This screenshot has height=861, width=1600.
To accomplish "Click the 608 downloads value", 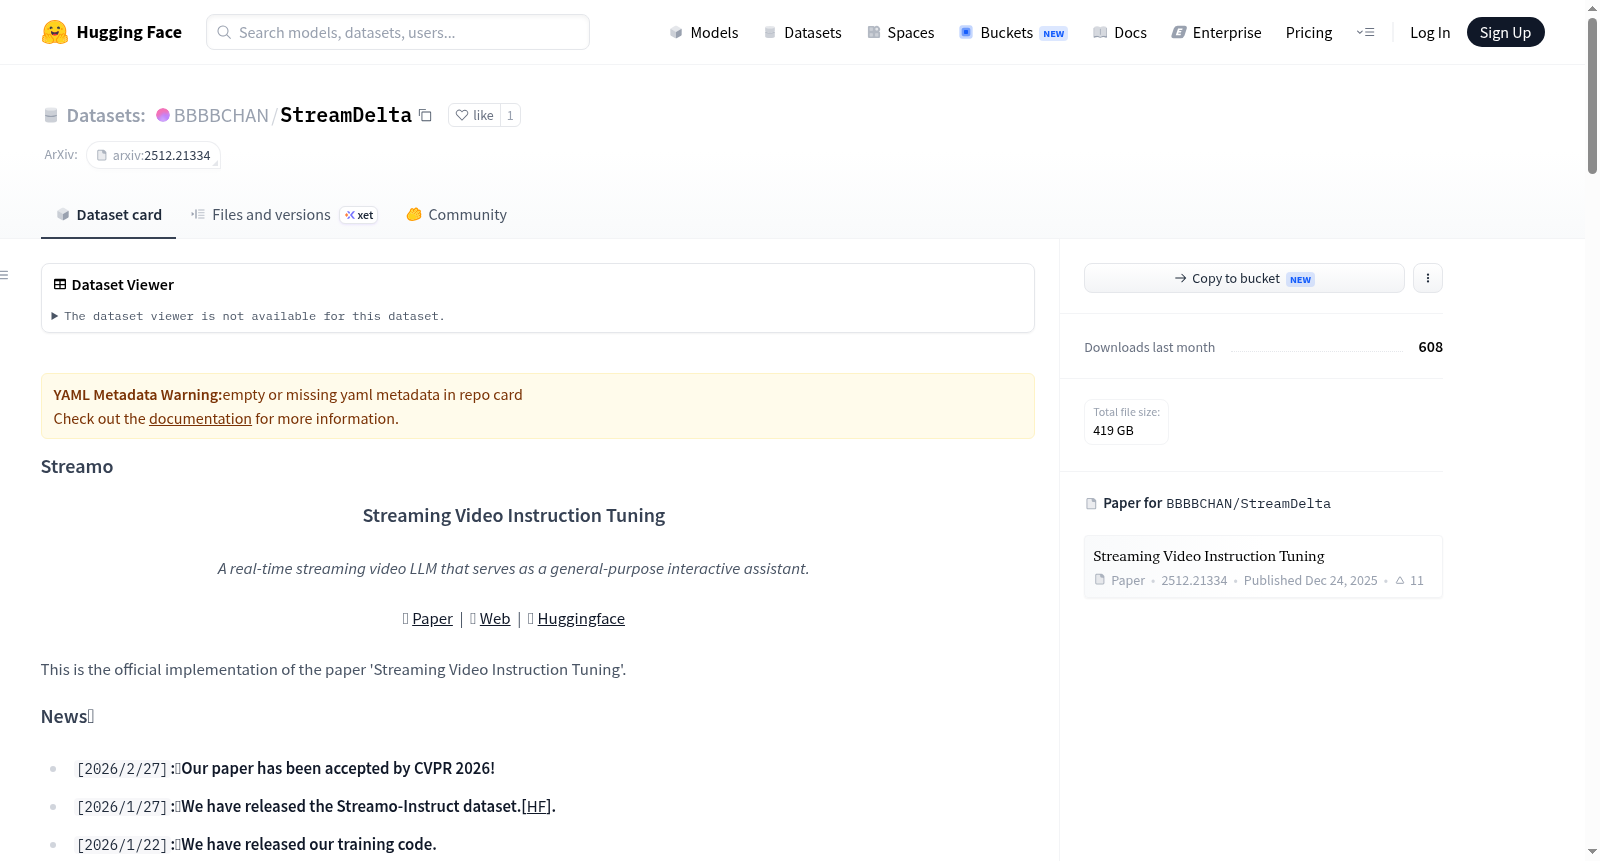I will (1430, 347).
